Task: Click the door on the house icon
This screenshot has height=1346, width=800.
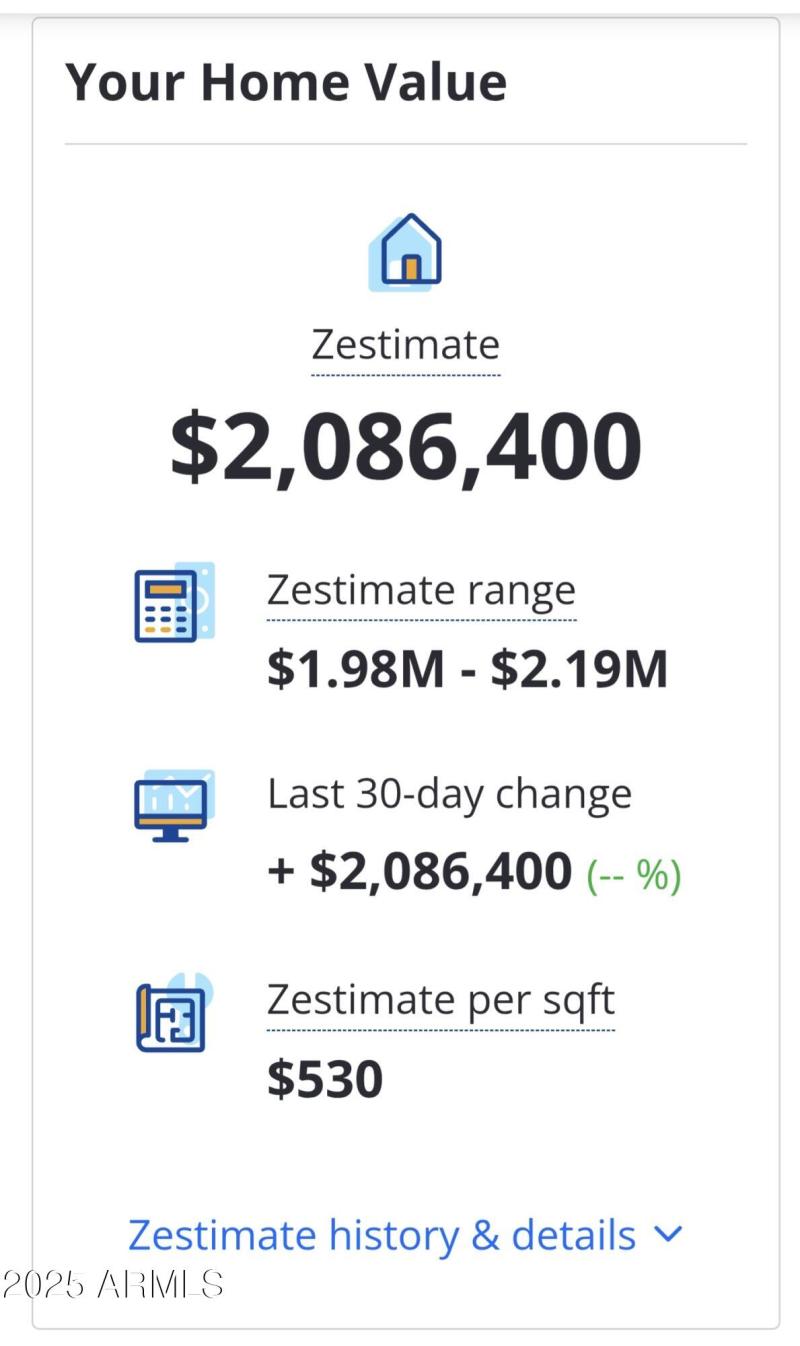Action: (410, 267)
